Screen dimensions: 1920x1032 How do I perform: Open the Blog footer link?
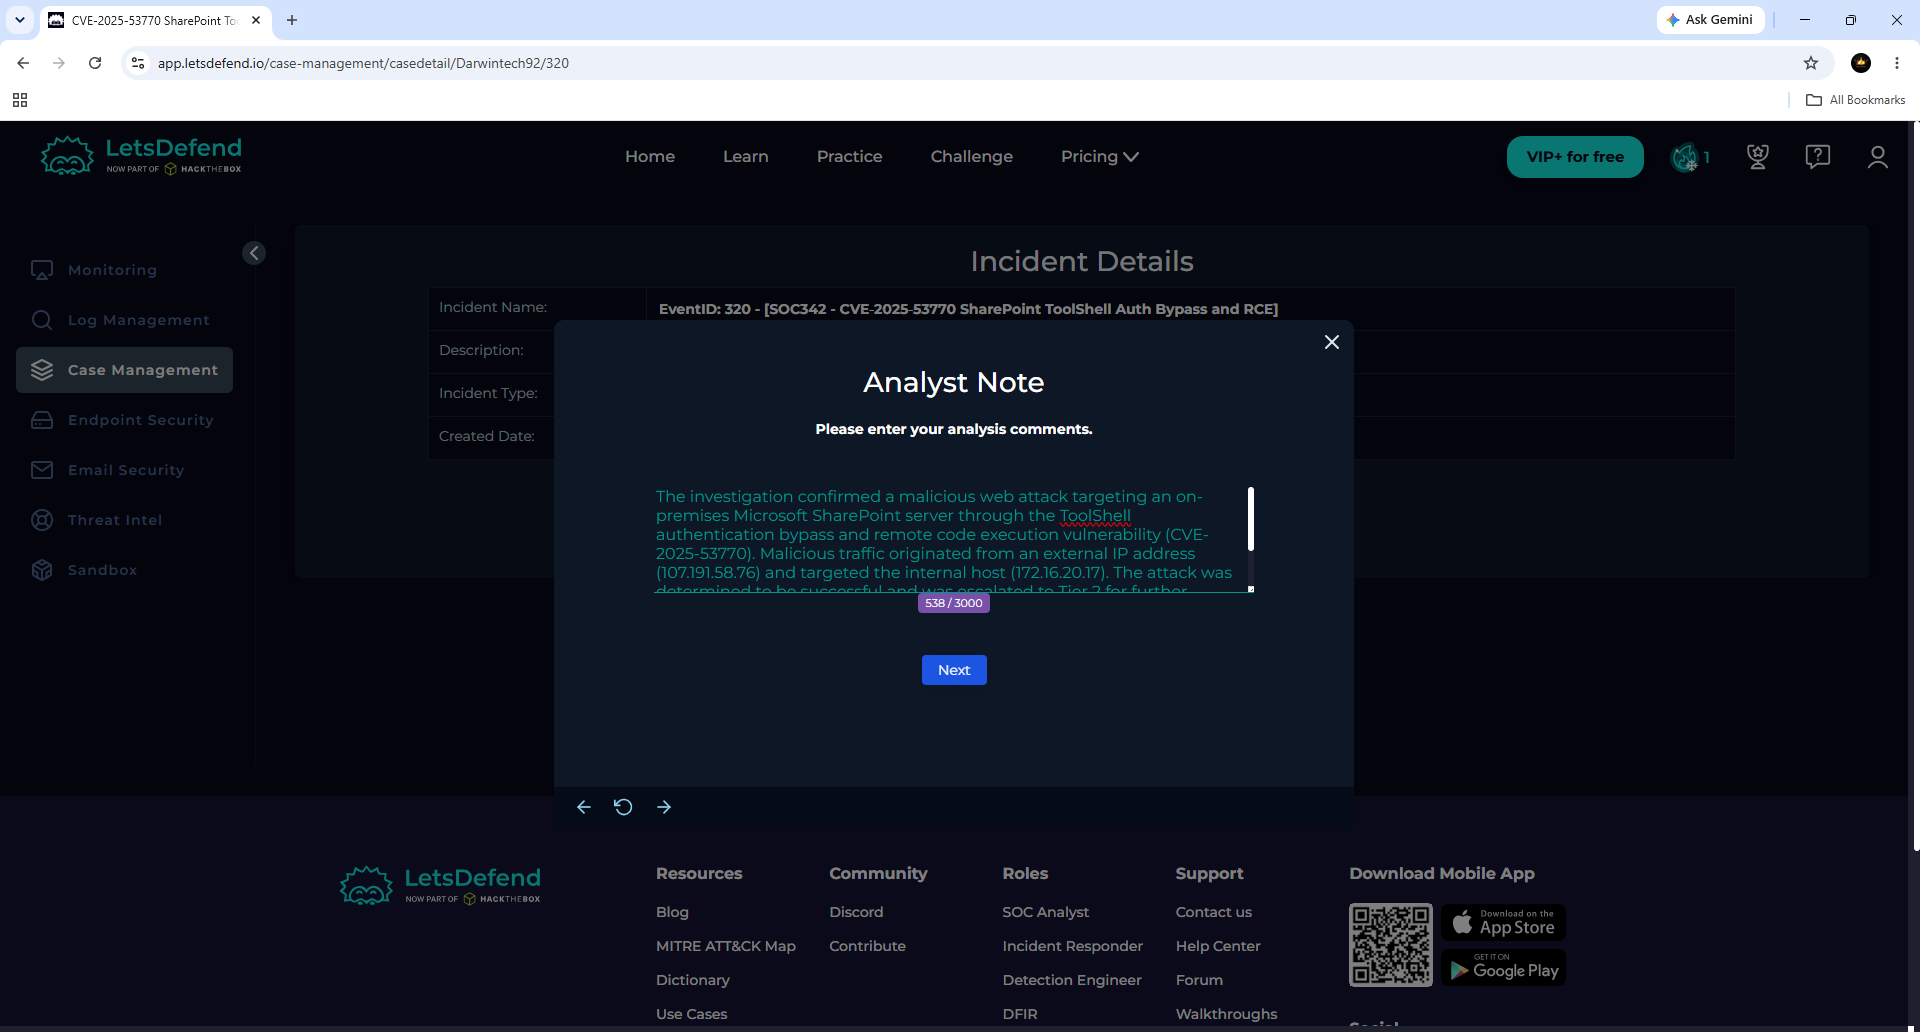(x=672, y=912)
